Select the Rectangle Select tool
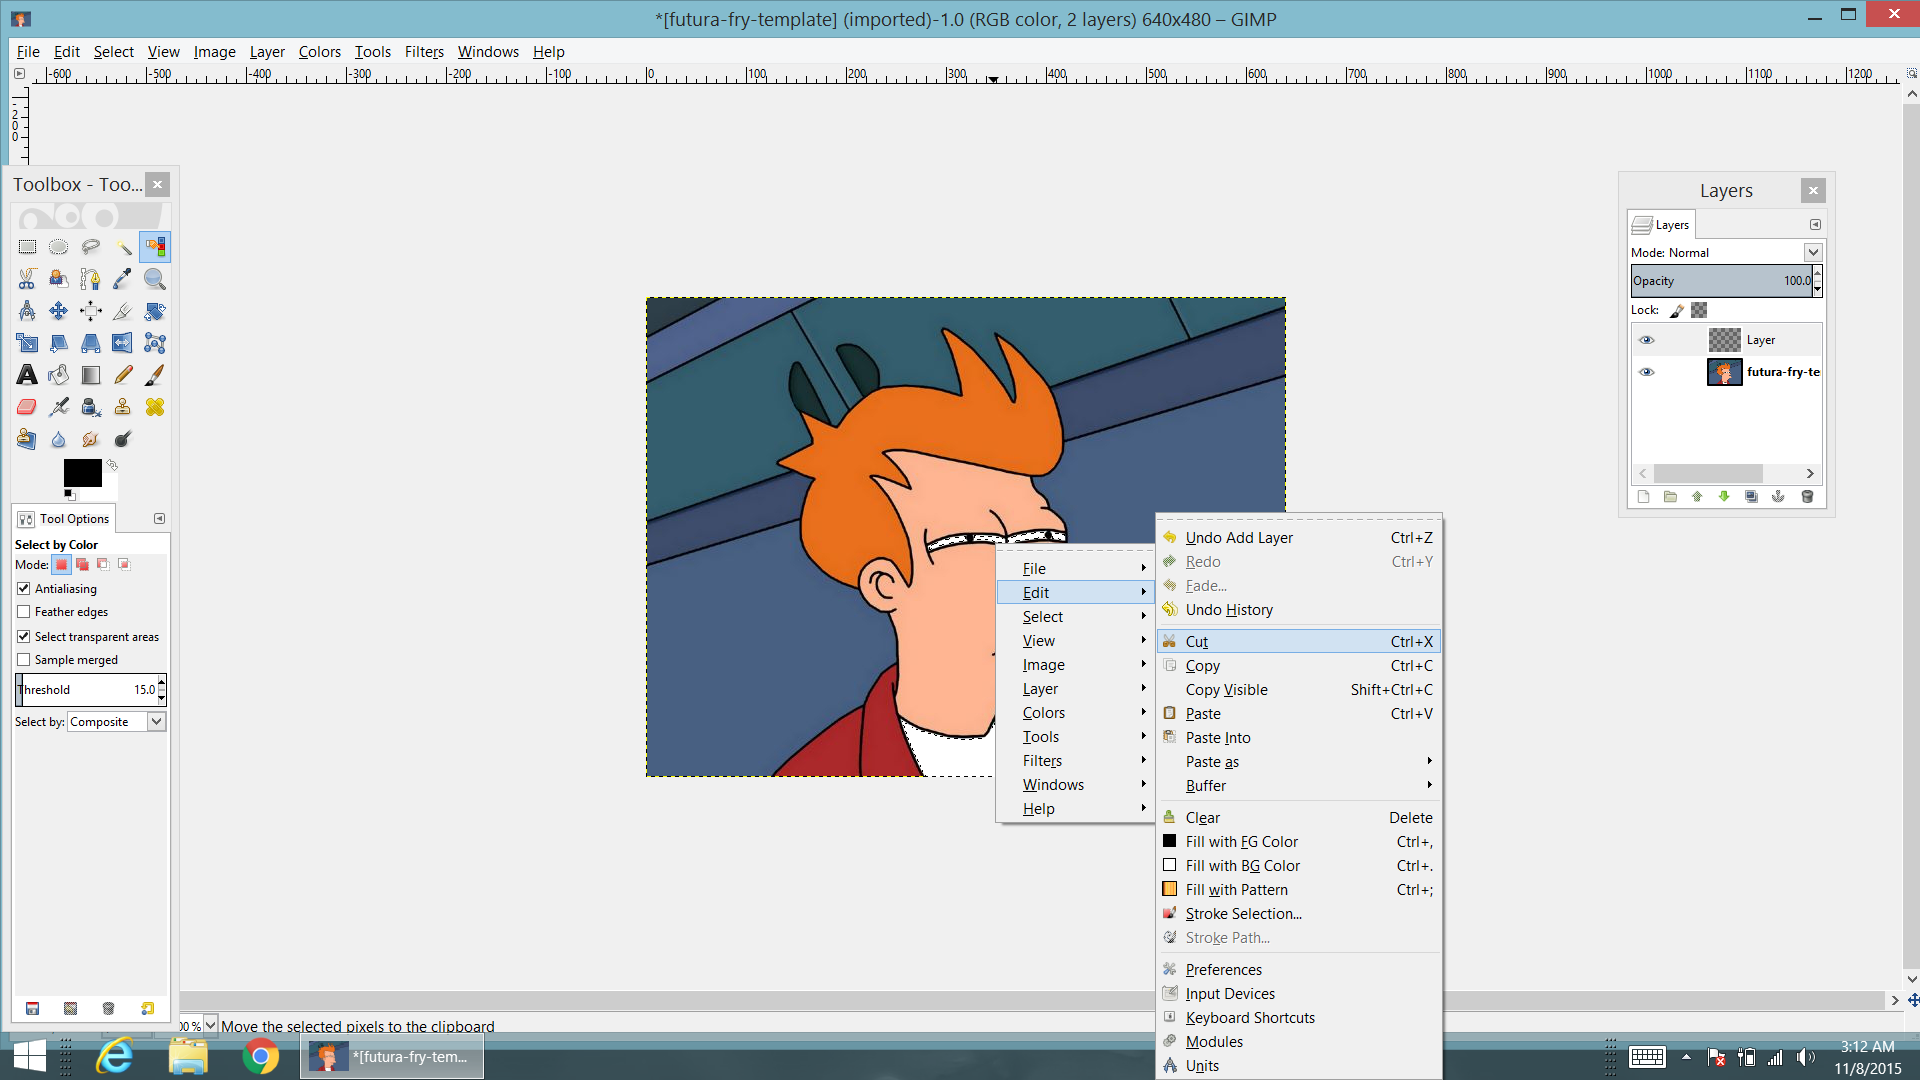The image size is (1920, 1080). 27,247
